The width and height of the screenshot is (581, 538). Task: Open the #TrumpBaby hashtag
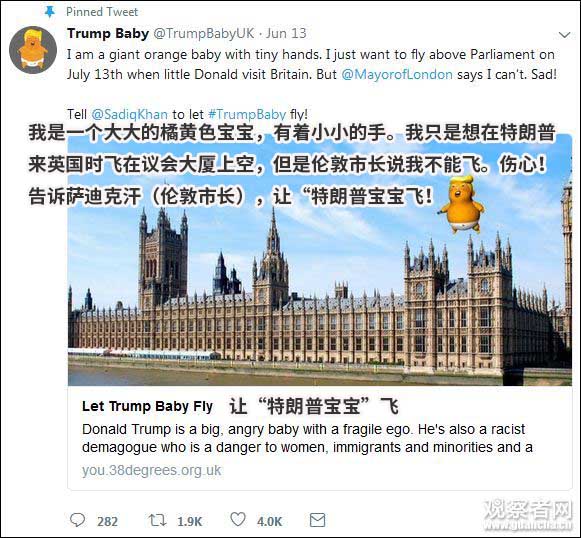coord(247,114)
